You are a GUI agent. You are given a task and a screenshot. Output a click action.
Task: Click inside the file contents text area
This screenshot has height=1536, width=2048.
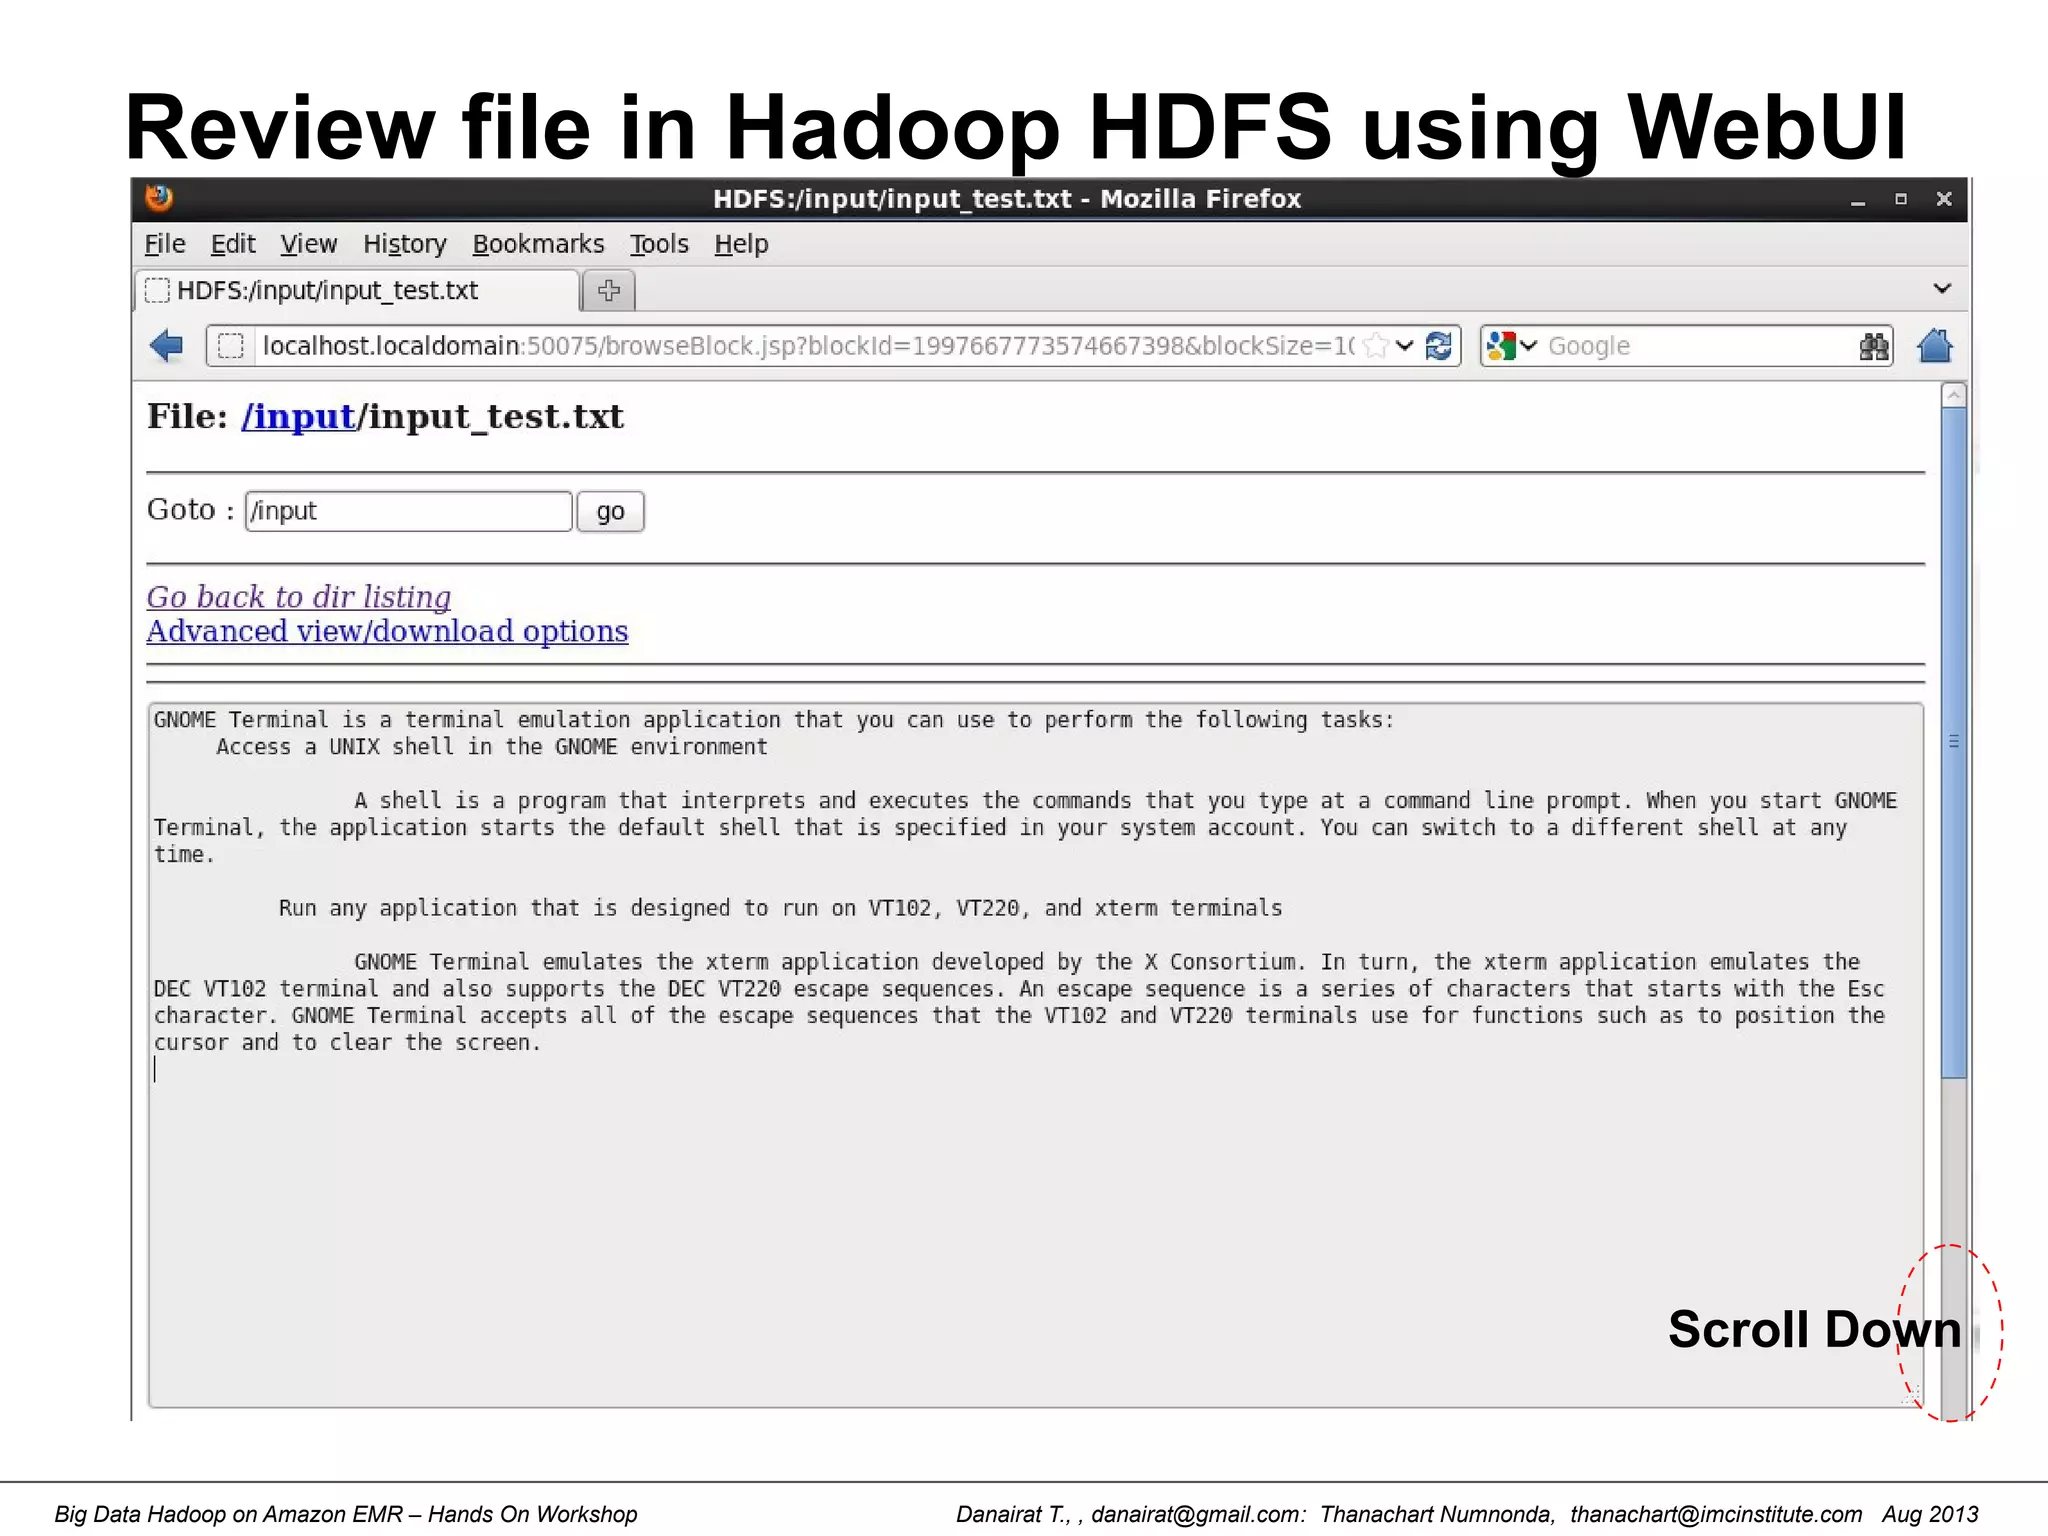[x=1035, y=1055]
